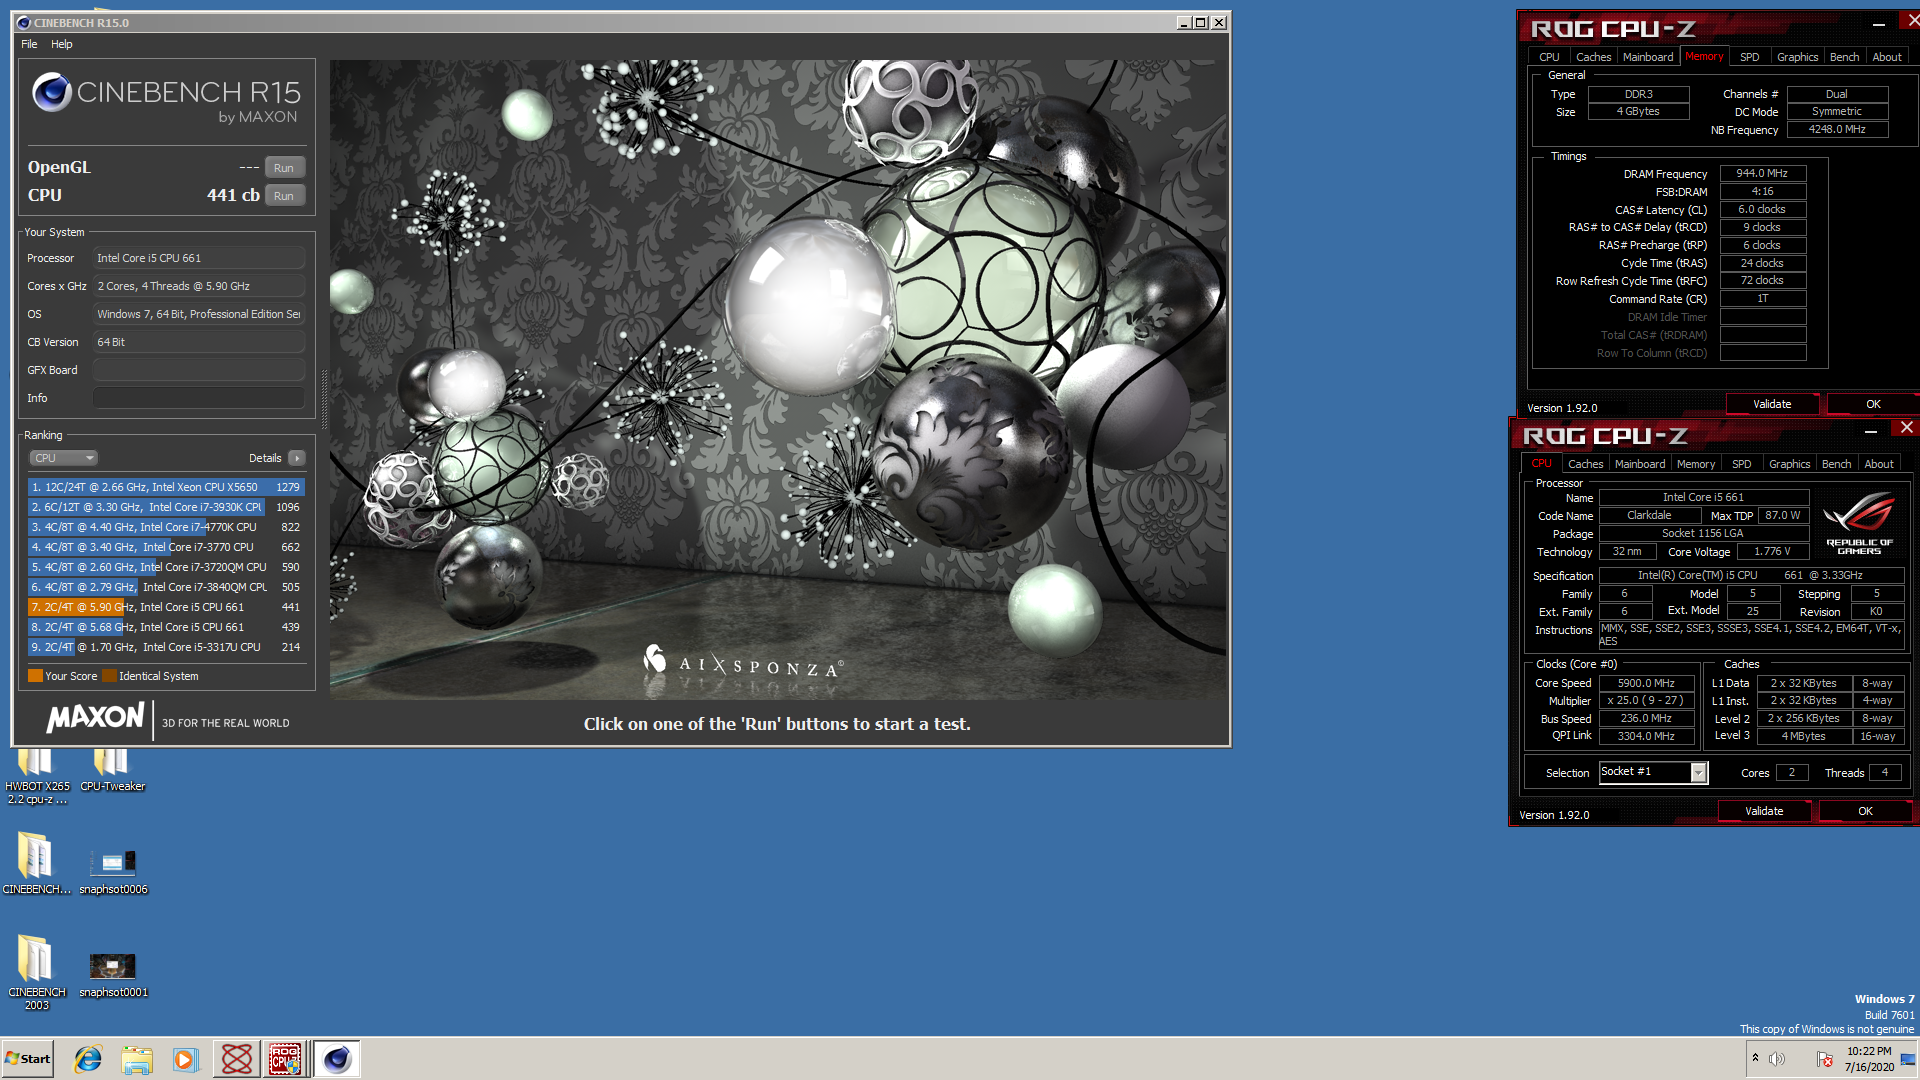Viewport: 1920px width, 1080px height.
Task: Open Mainboard tab in lower CPU-Z window
Action: 1640,464
